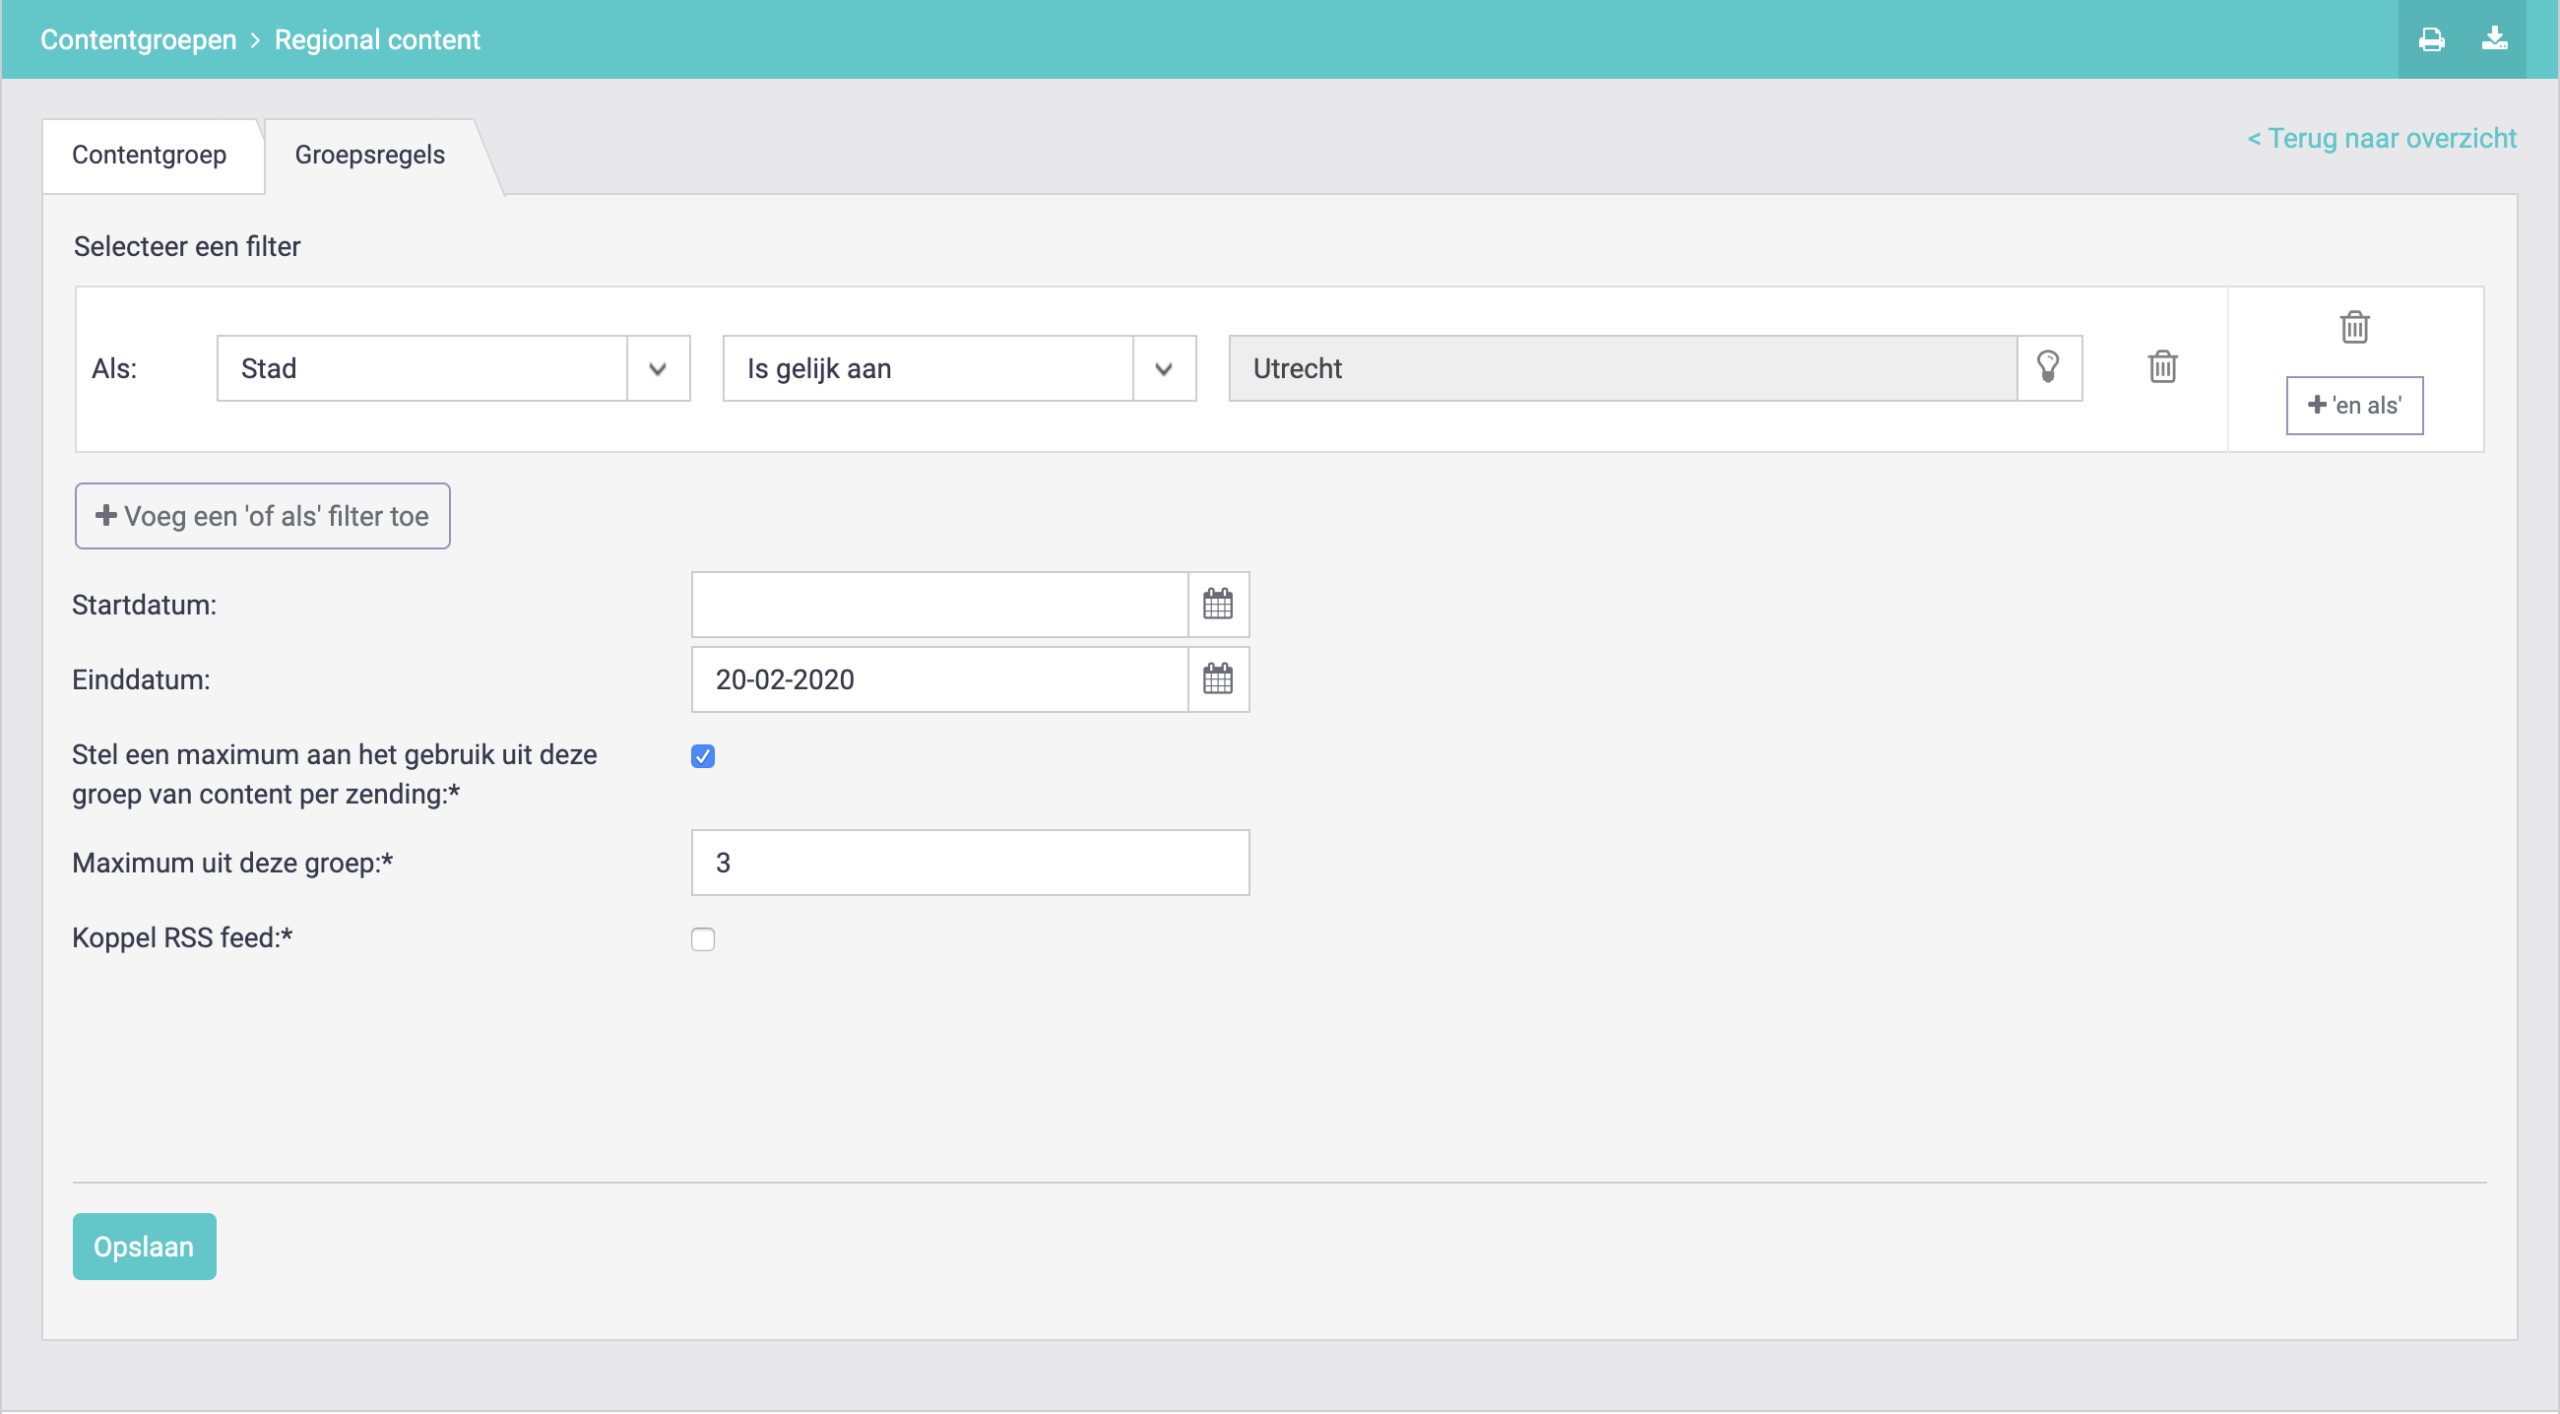Click the Regional content breadcrumb
This screenshot has width=2560, height=1414.
377,40
